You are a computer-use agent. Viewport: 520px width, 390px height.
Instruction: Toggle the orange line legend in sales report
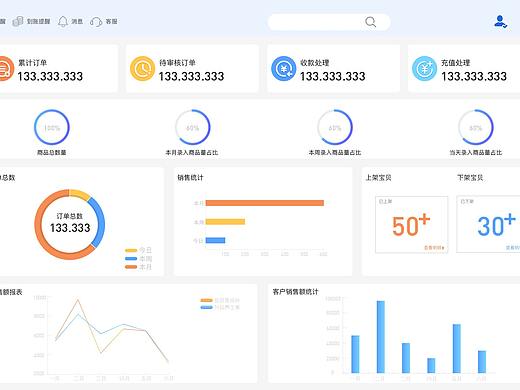coord(206,300)
